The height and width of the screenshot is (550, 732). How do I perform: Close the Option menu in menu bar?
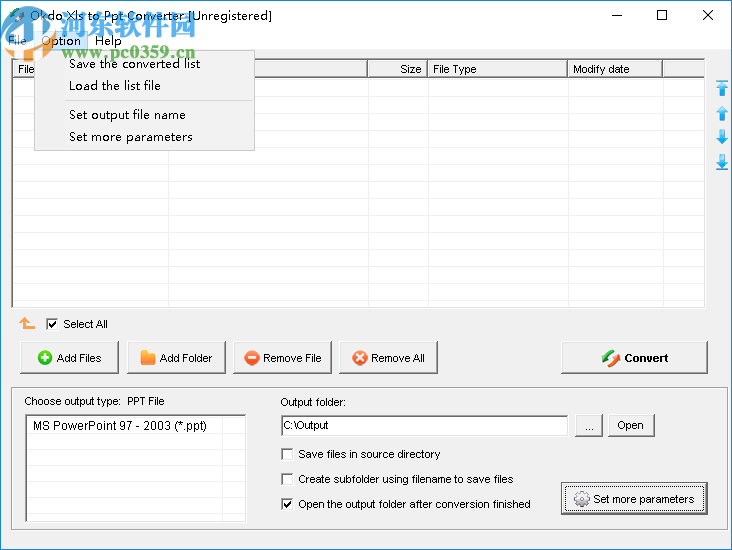pos(61,41)
